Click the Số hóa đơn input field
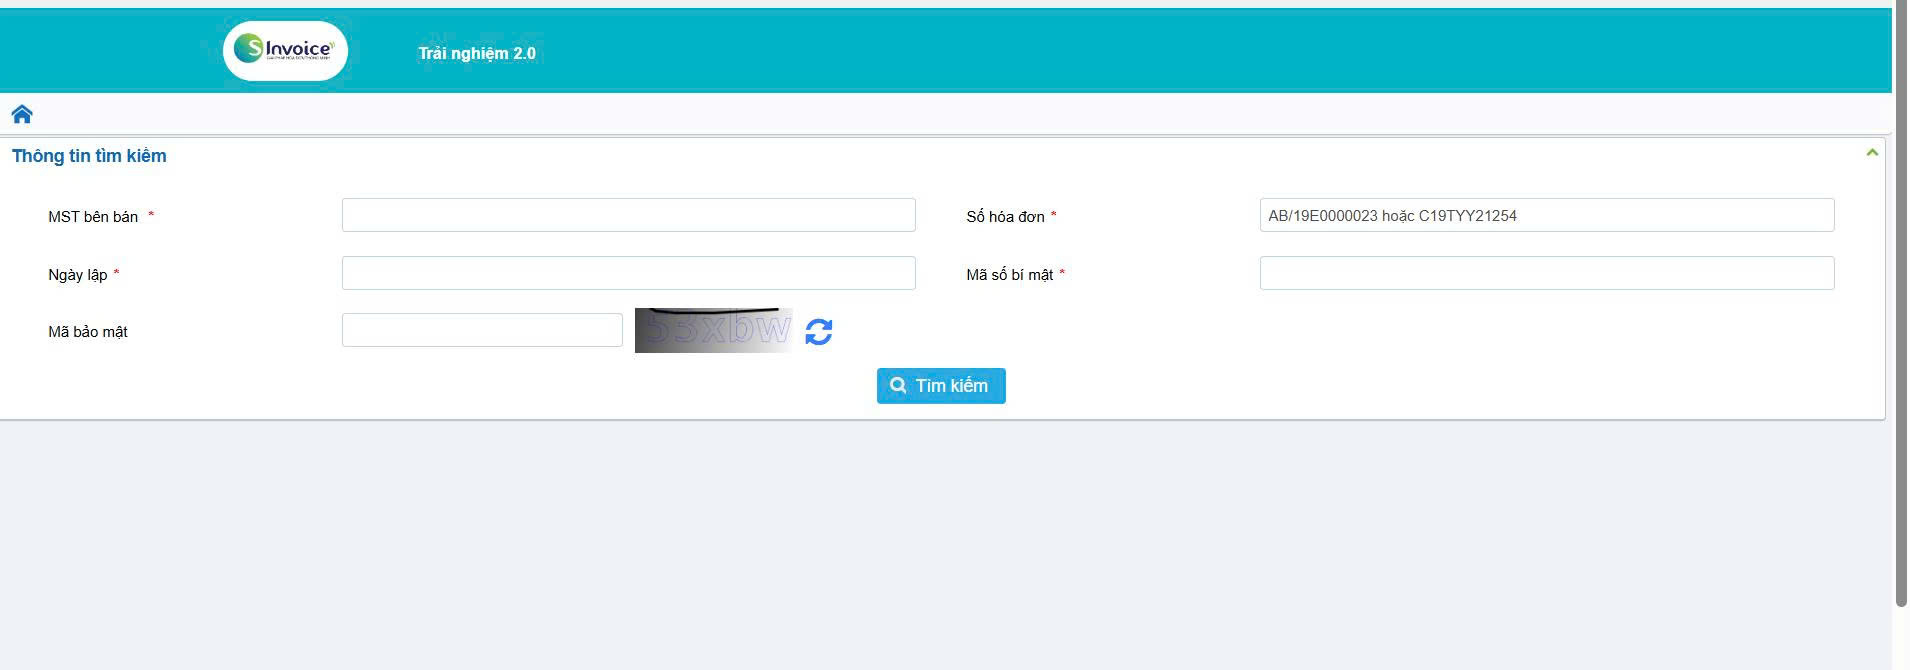This screenshot has height=670, width=1910. (x=1546, y=216)
